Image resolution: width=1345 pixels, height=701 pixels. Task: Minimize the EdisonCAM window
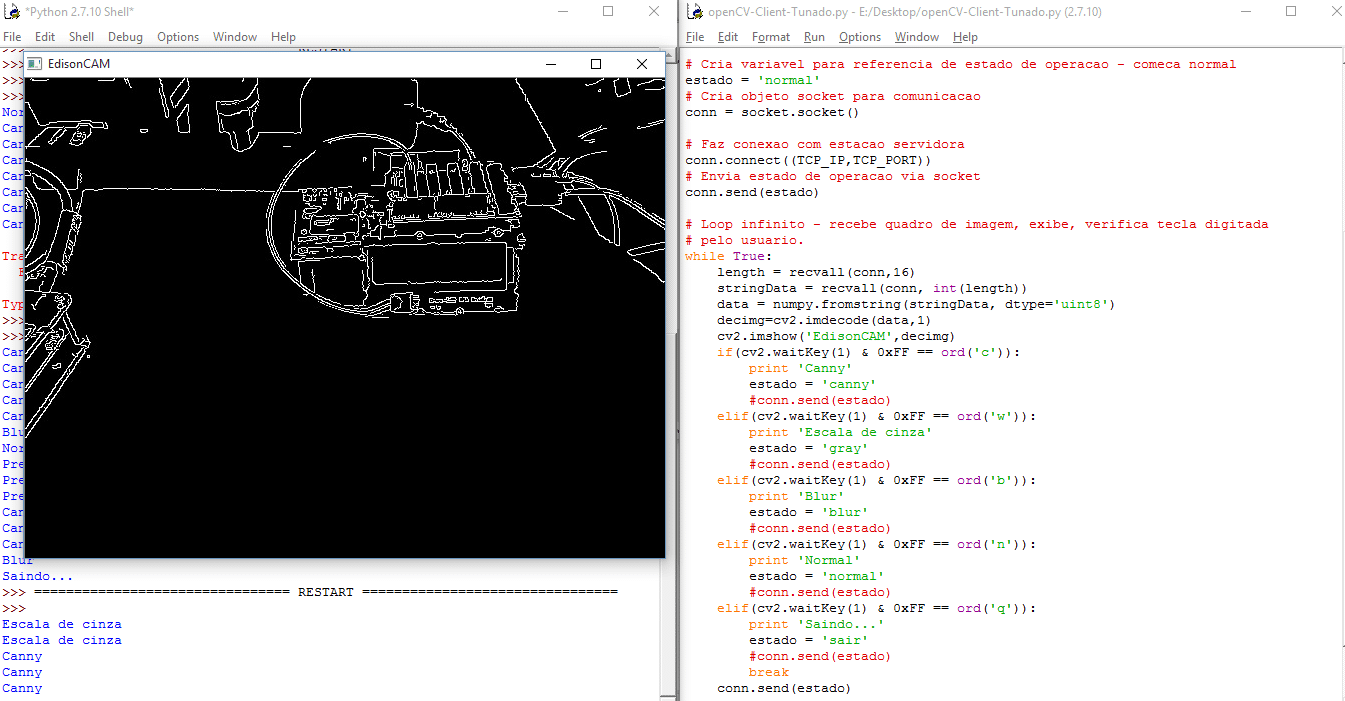550,64
